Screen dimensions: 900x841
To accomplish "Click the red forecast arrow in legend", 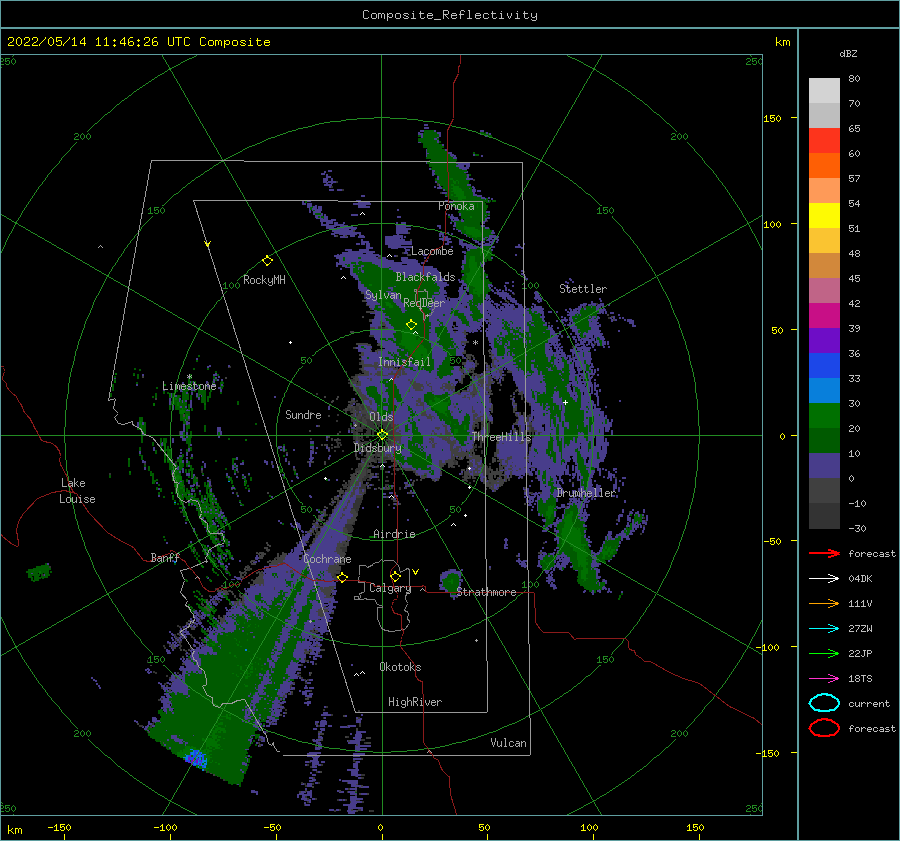I will point(824,553).
